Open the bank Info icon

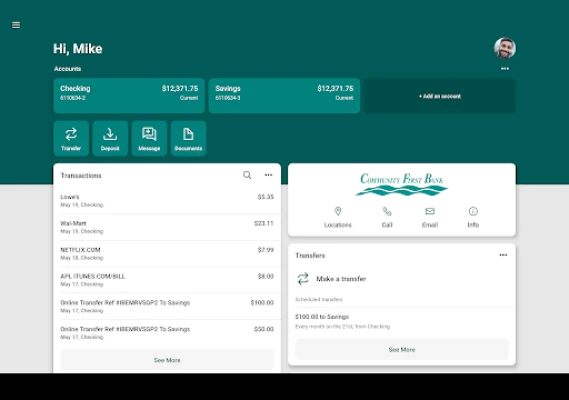click(x=473, y=211)
